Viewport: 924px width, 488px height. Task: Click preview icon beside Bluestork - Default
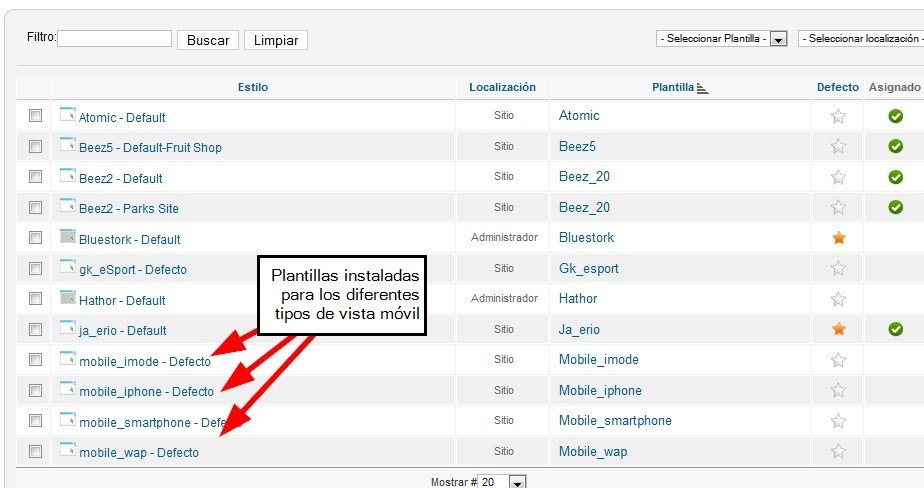(x=68, y=236)
